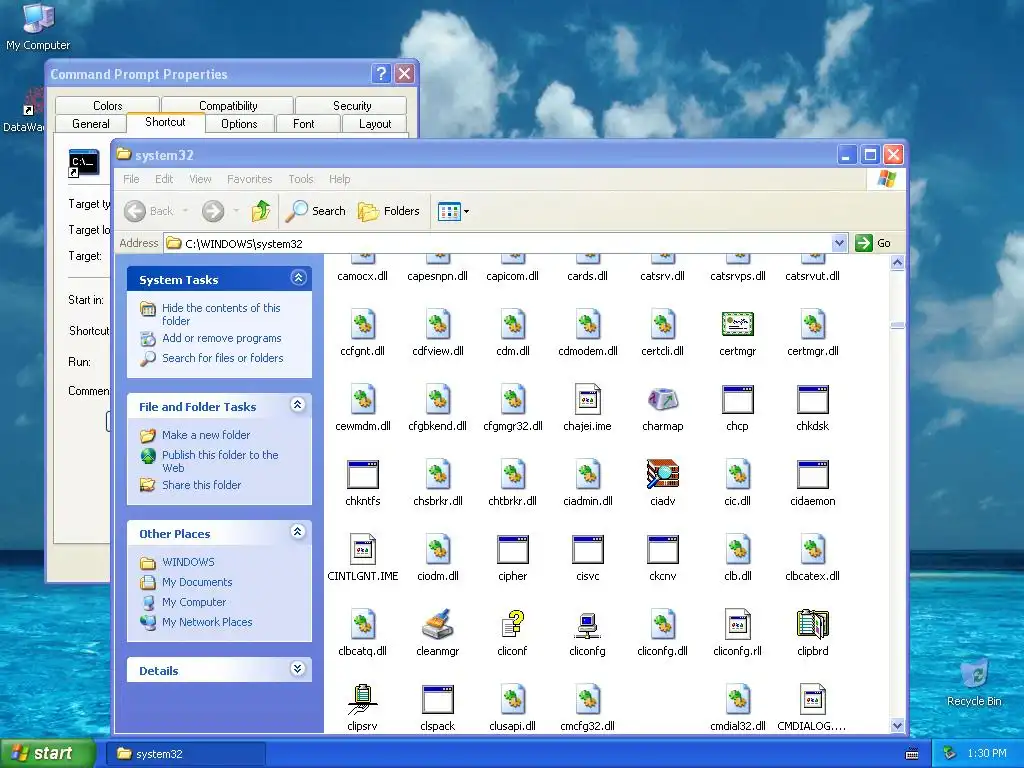Screen dimensions: 1024x768
Task: Select the chkdsk program icon
Action: tap(812, 400)
